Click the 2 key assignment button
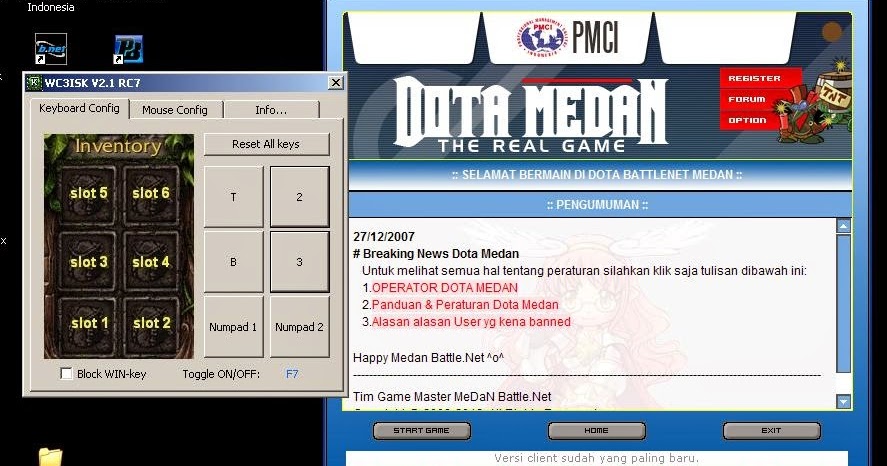 coord(299,197)
